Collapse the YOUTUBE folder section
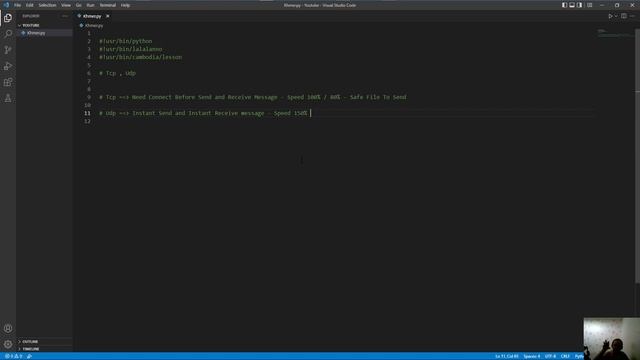The image size is (640, 360). point(31,25)
